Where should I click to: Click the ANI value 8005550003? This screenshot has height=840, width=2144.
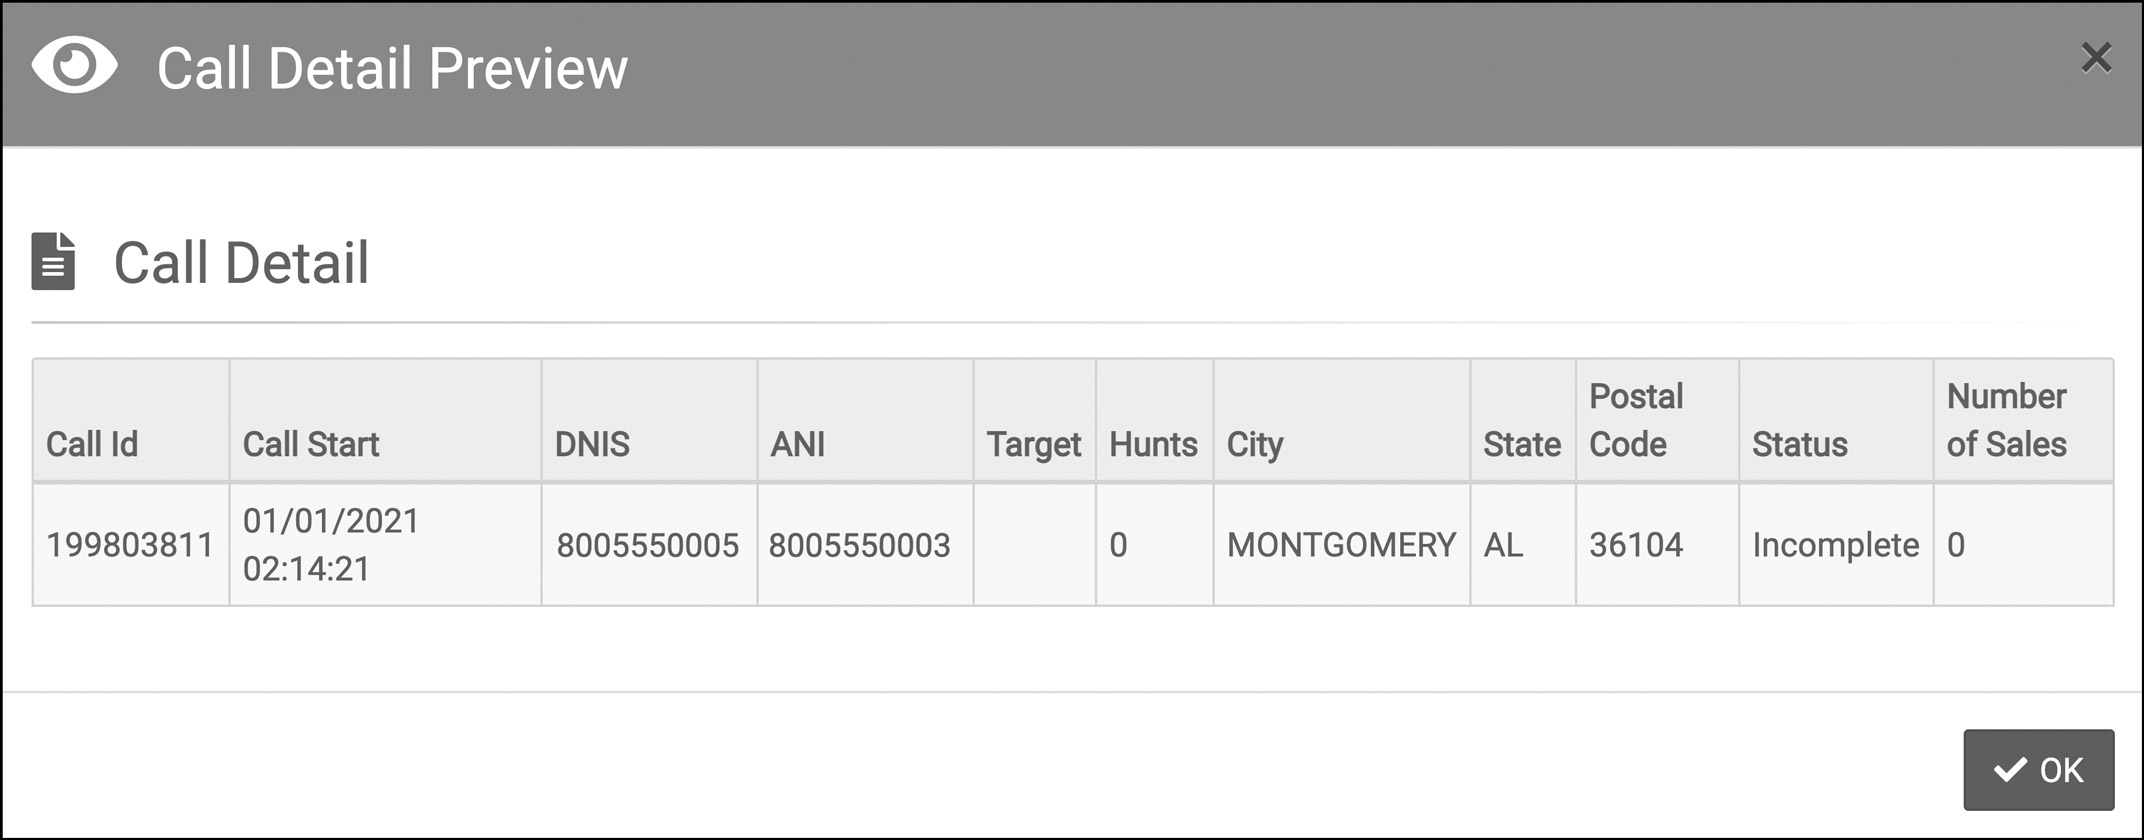[x=860, y=545]
